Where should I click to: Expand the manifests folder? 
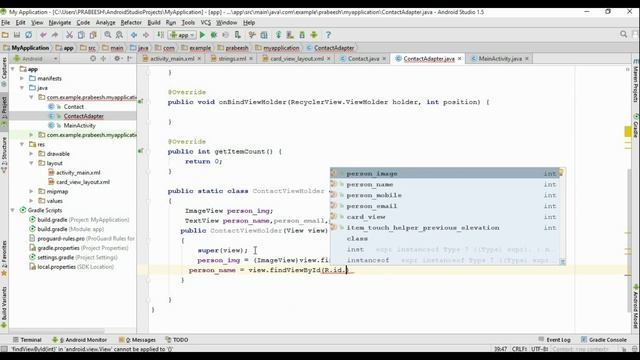22,78
